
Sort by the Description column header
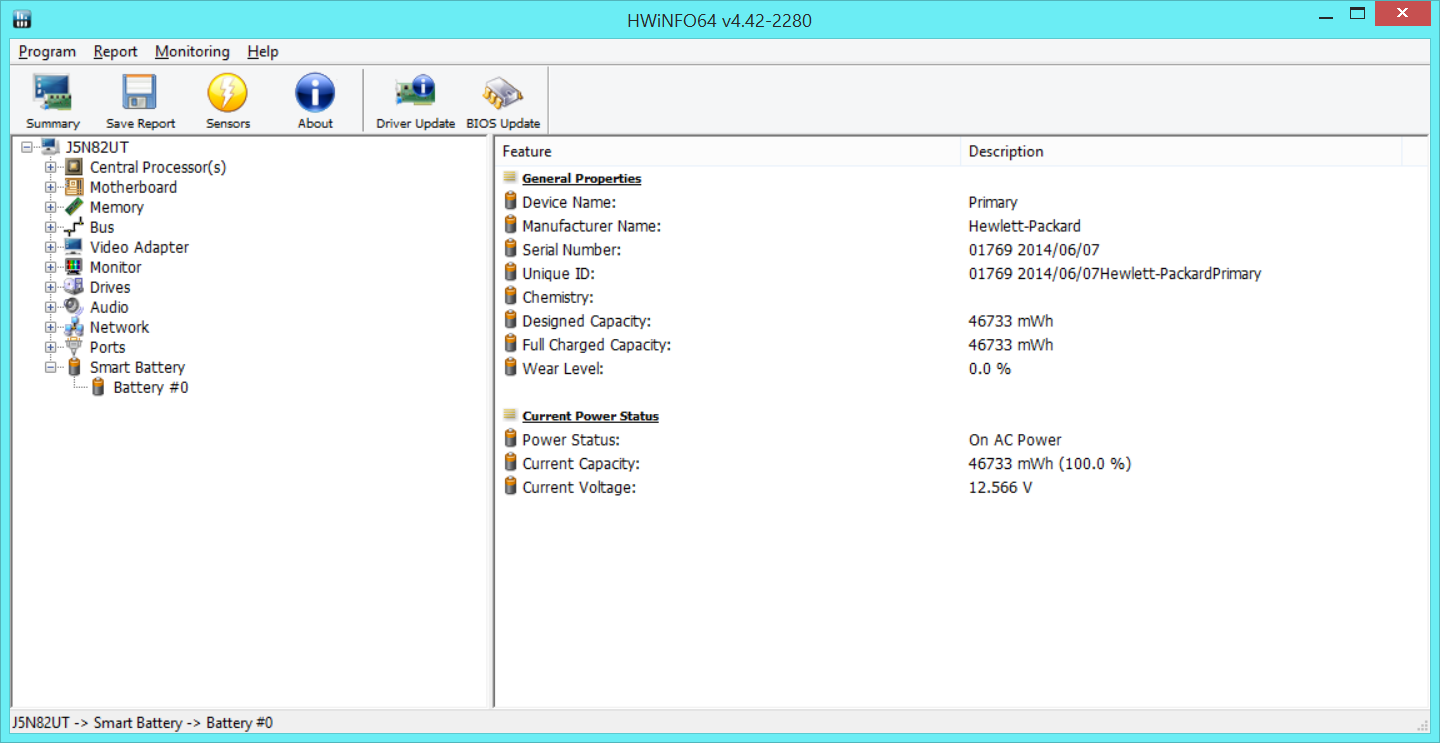click(1181, 151)
